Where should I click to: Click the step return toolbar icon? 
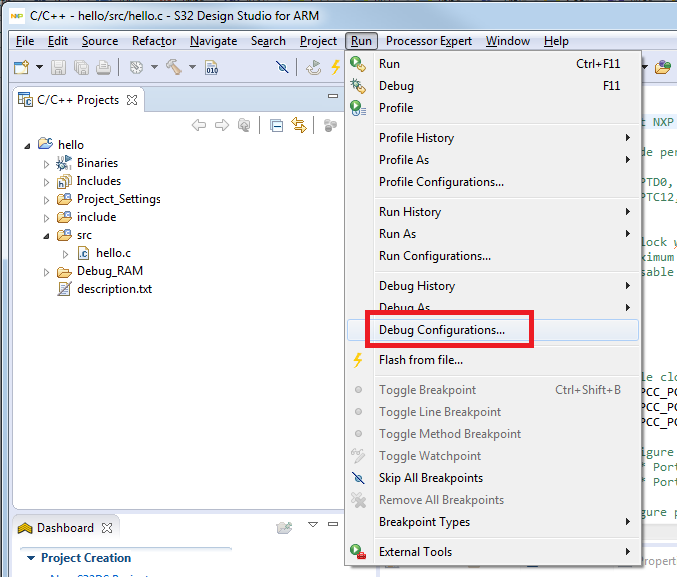(313, 67)
